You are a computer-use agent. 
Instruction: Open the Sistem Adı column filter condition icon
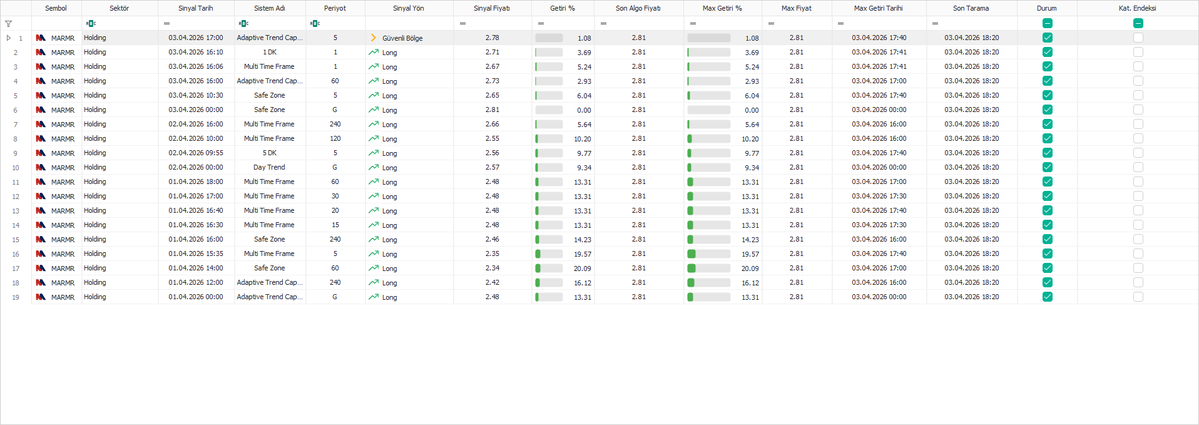click(x=243, y=24)
